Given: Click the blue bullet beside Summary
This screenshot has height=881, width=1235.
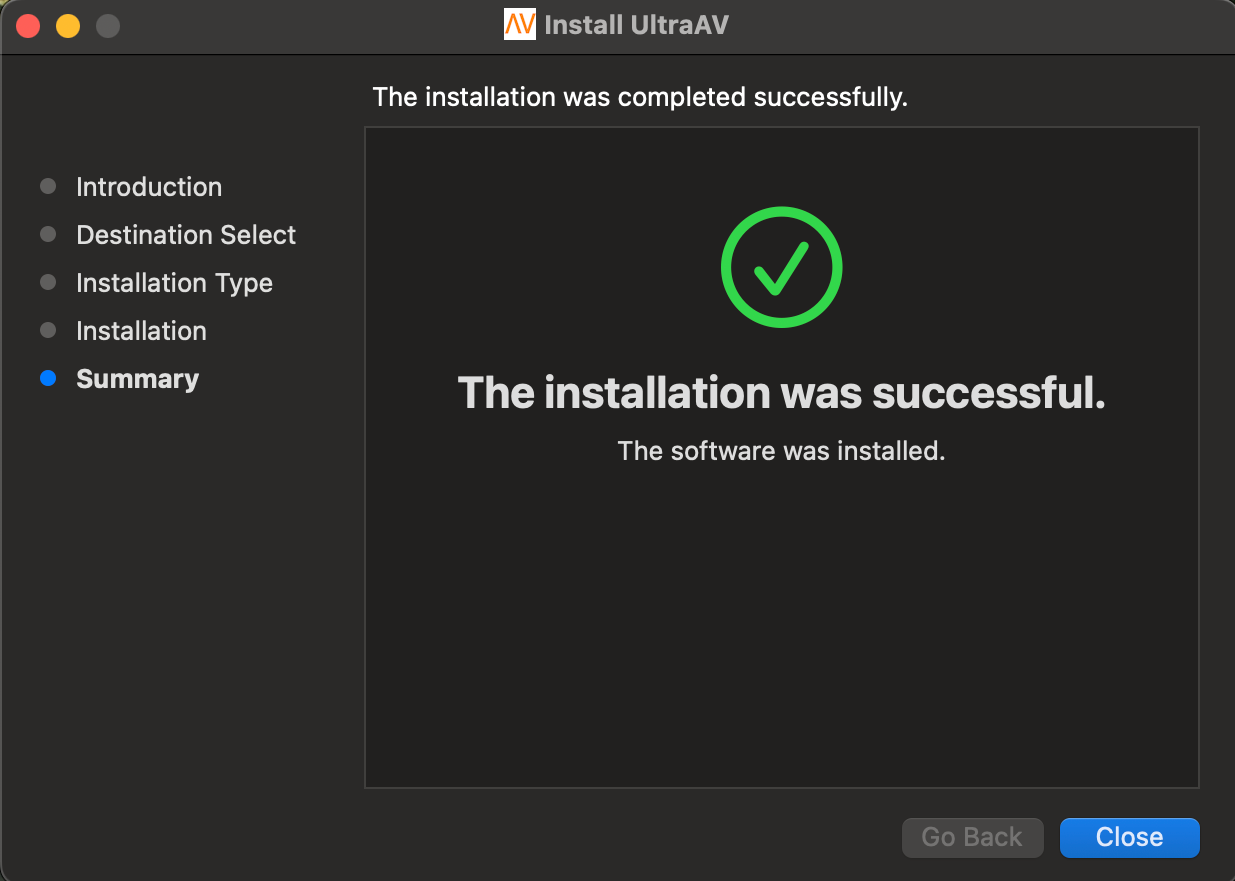Looking at the screenshot, I should (47, 379).
